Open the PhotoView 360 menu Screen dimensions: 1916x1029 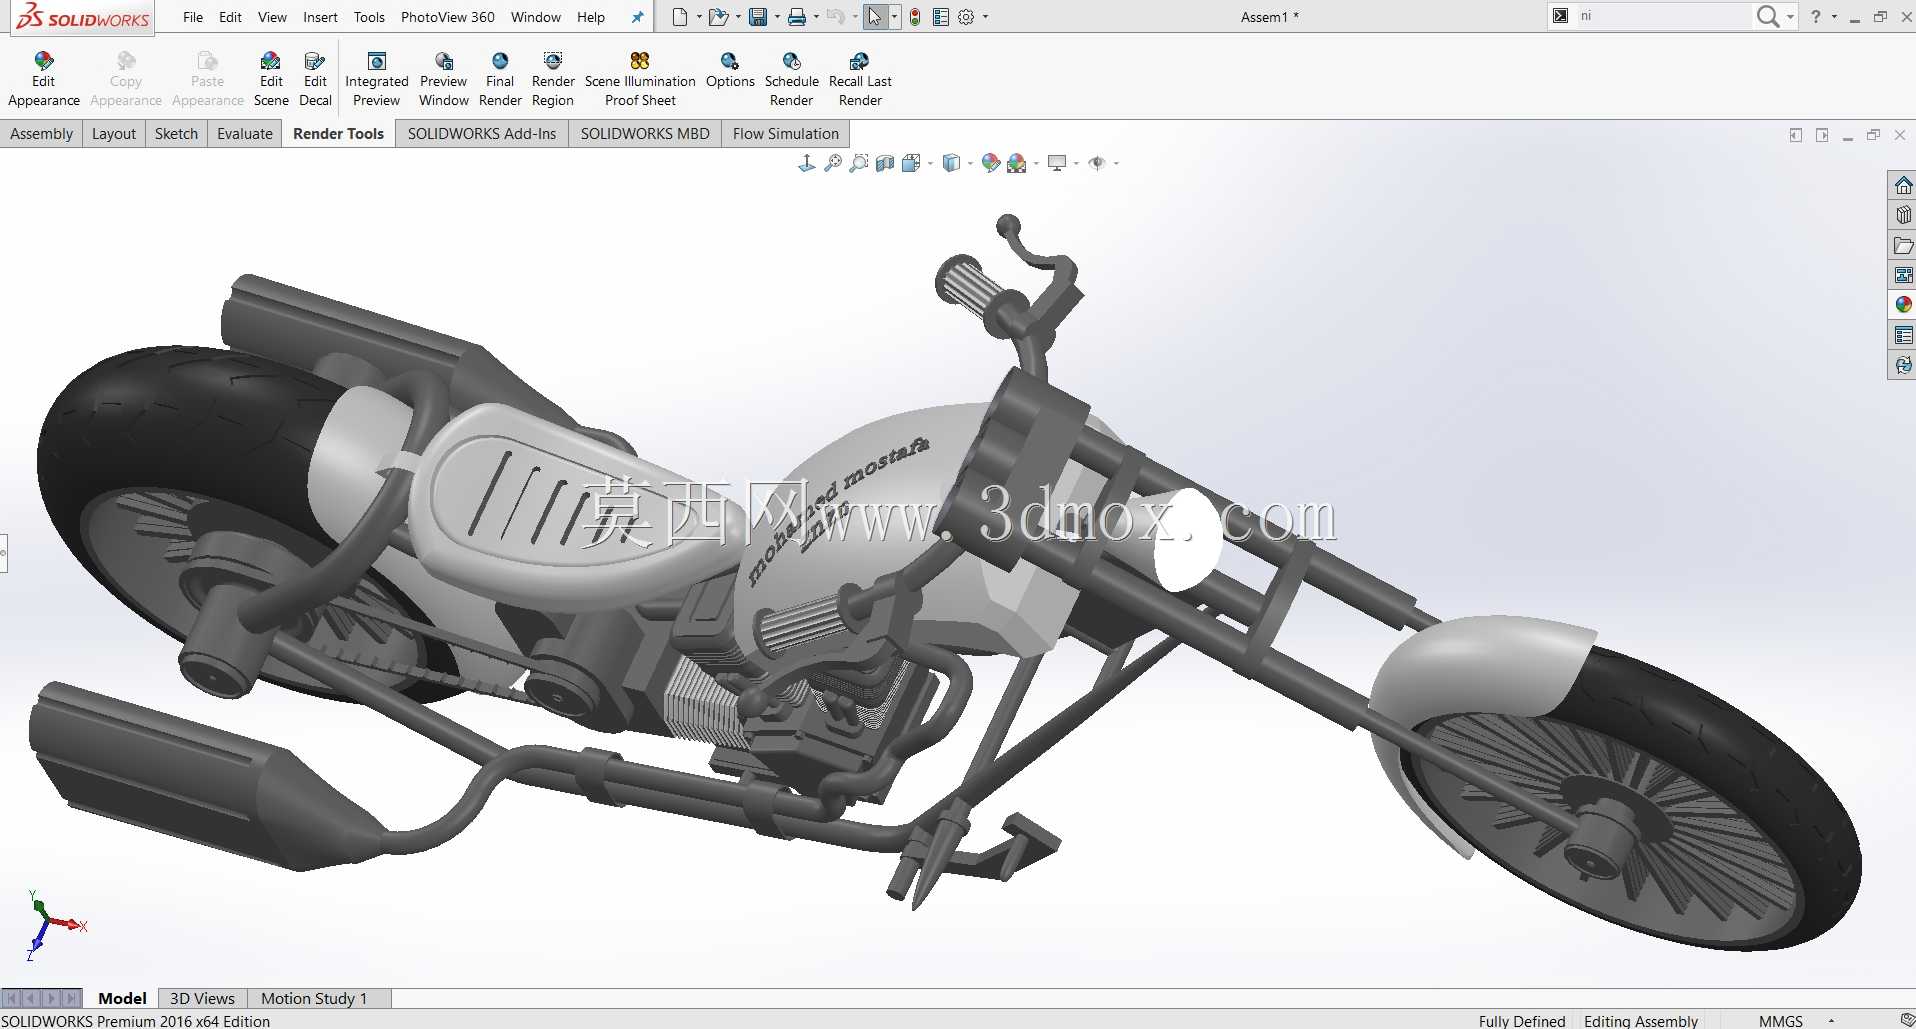tap(447, 17)
